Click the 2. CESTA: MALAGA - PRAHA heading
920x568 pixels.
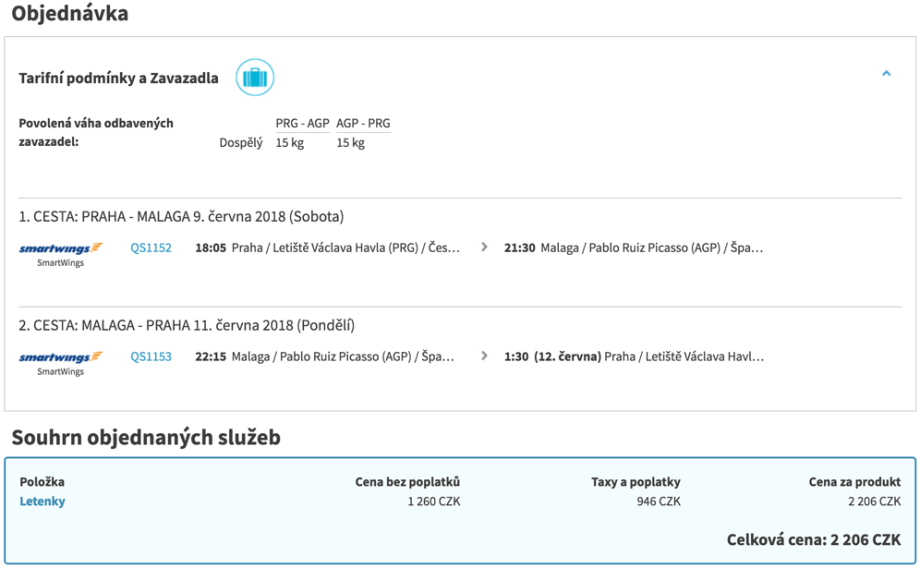coord(187,325)
